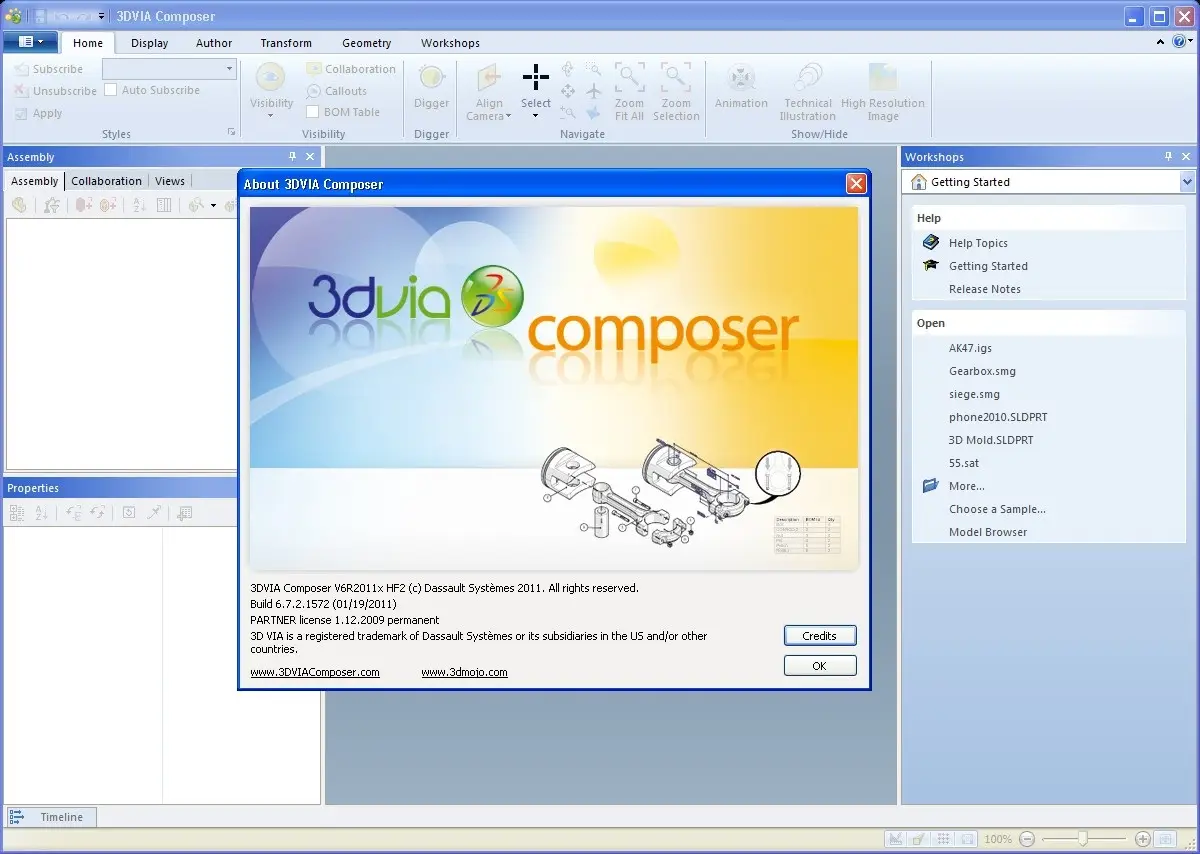Open the Quick Access Toolbar customize arrow
1200x854 pixels.
(101, 16)
